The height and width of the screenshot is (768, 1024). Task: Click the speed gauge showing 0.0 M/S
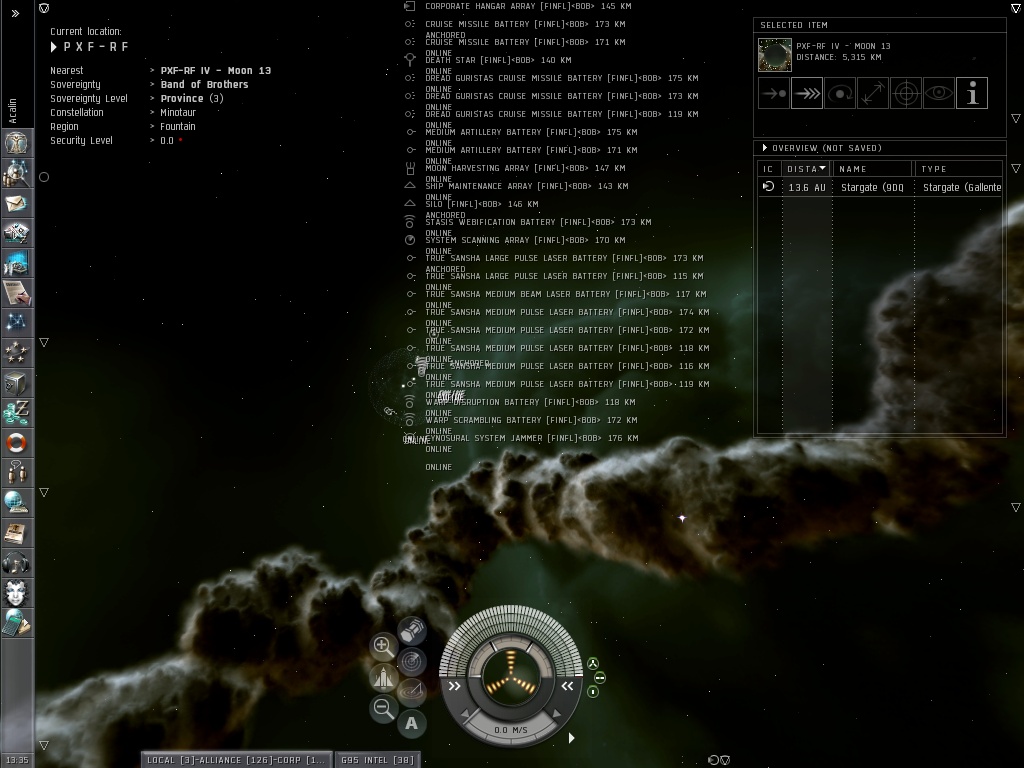coord(511,730)
